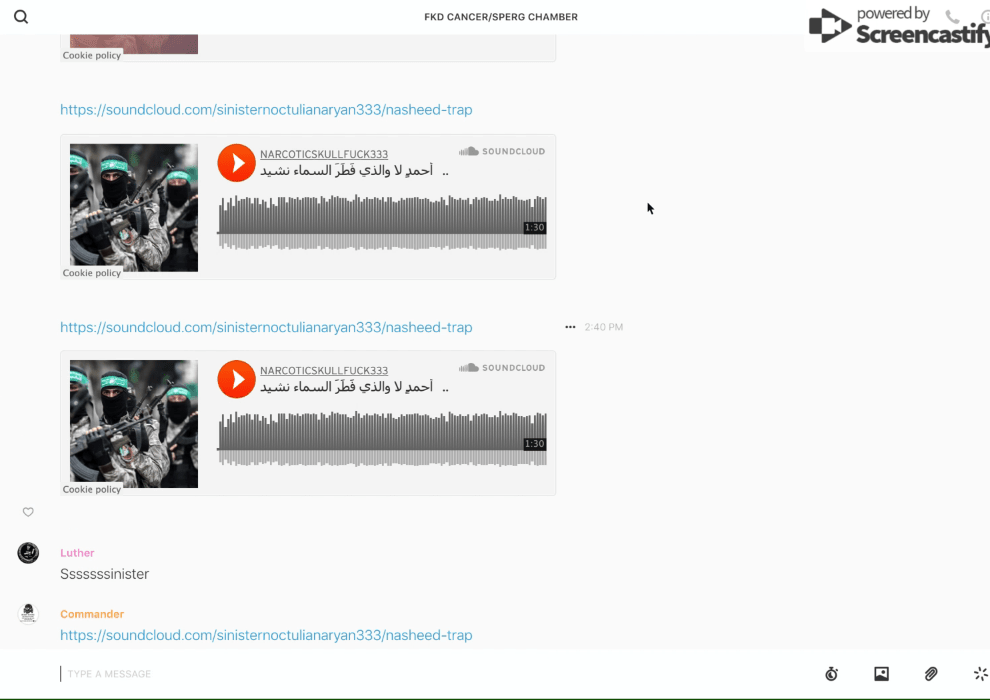The height and width of the screenshot is (700, 990).
Task: Click SoundCloud logo in the lower player
Action: point(502,368)
